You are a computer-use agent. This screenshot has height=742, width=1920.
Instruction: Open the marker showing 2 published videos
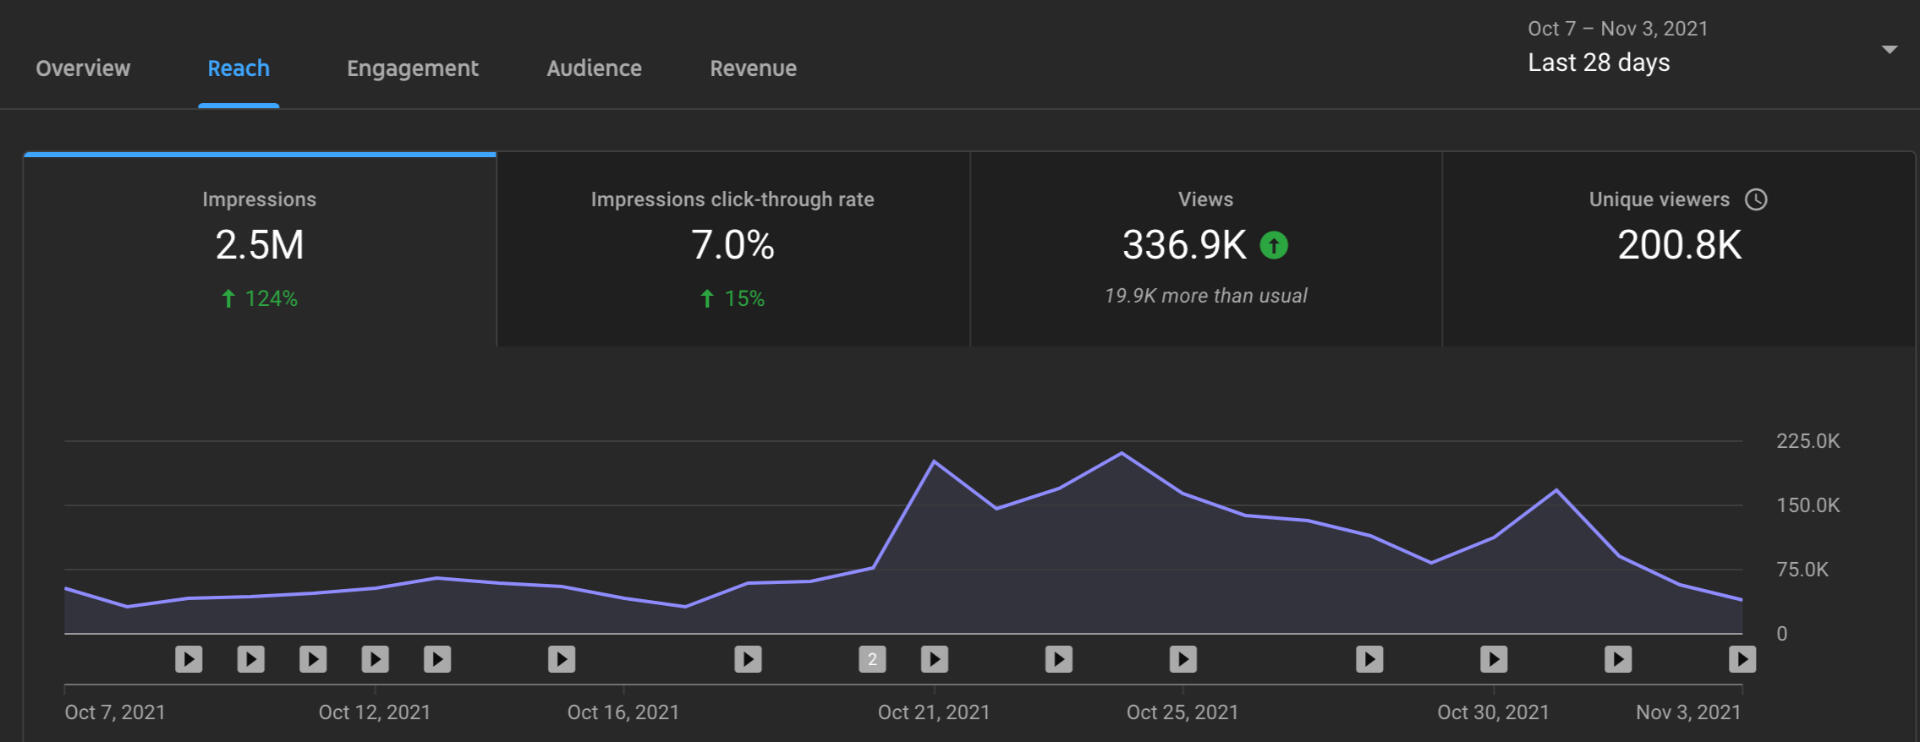(x=872, y=659)
